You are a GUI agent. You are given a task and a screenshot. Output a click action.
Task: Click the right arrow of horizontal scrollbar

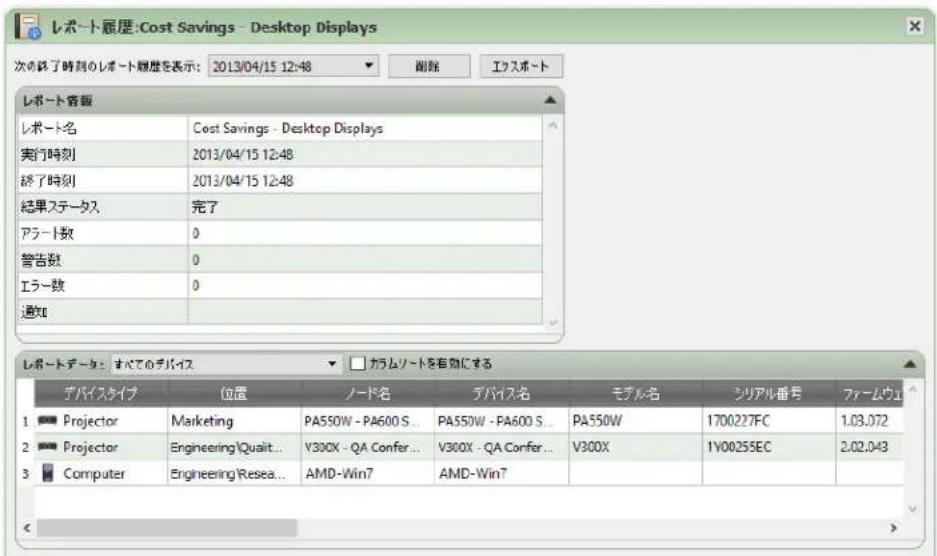pyautogui.click(x=894, y=528)
